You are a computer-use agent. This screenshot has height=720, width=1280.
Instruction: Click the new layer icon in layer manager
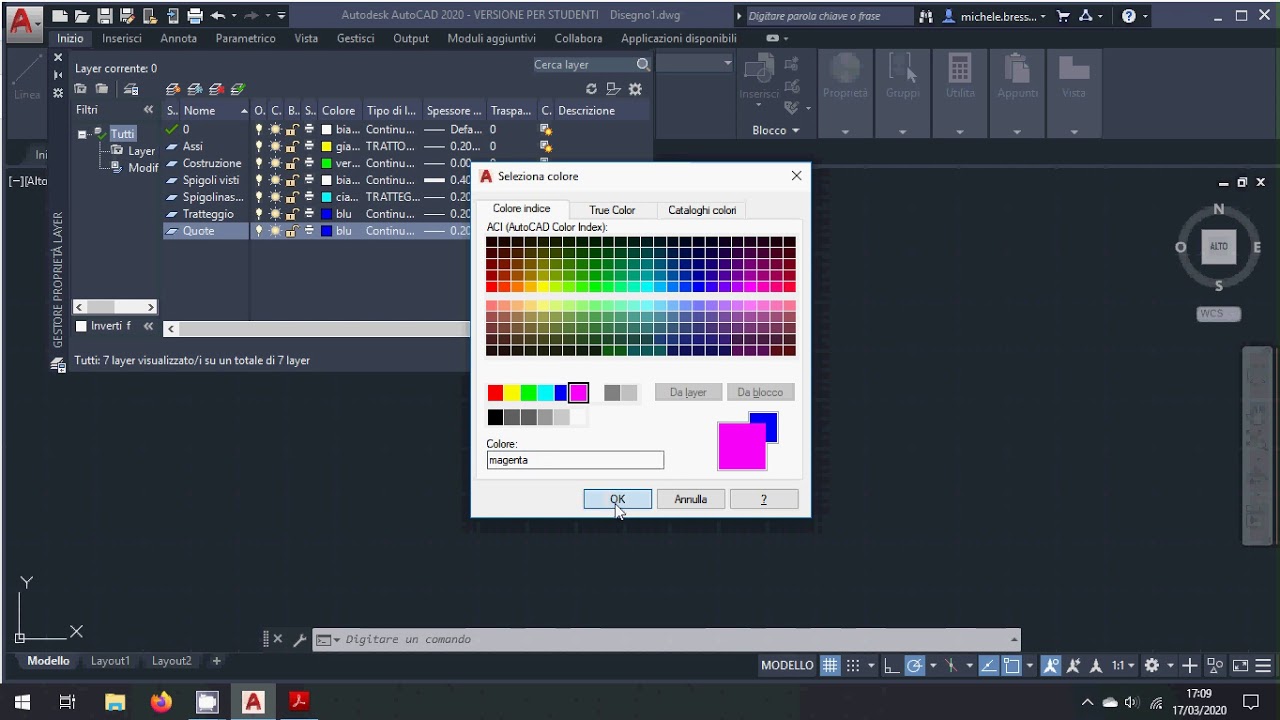pos(173,89)
